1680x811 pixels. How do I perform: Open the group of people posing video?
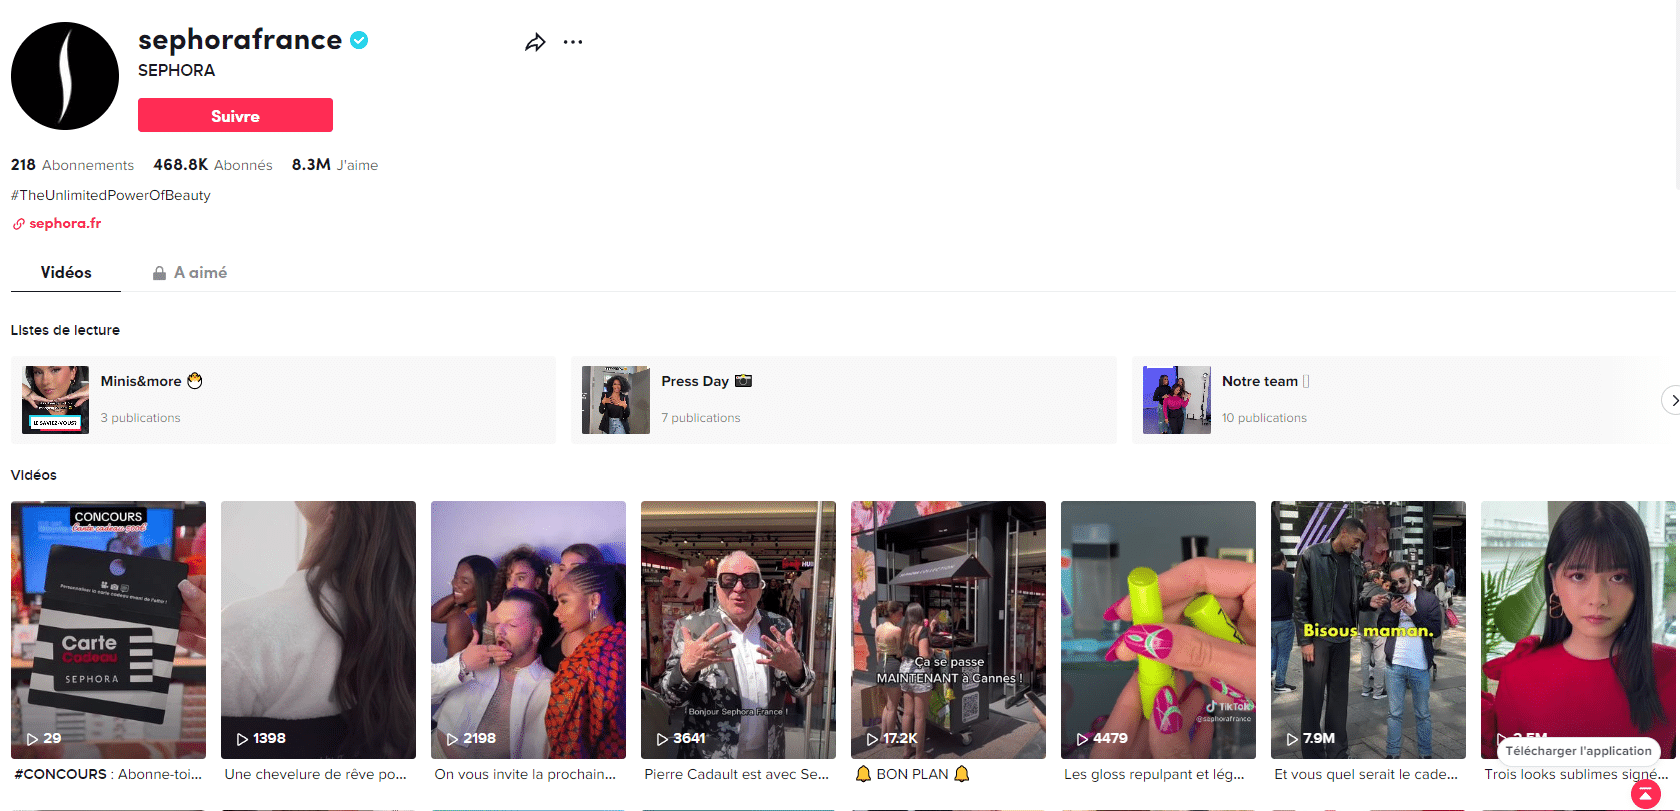pos(528,630)
